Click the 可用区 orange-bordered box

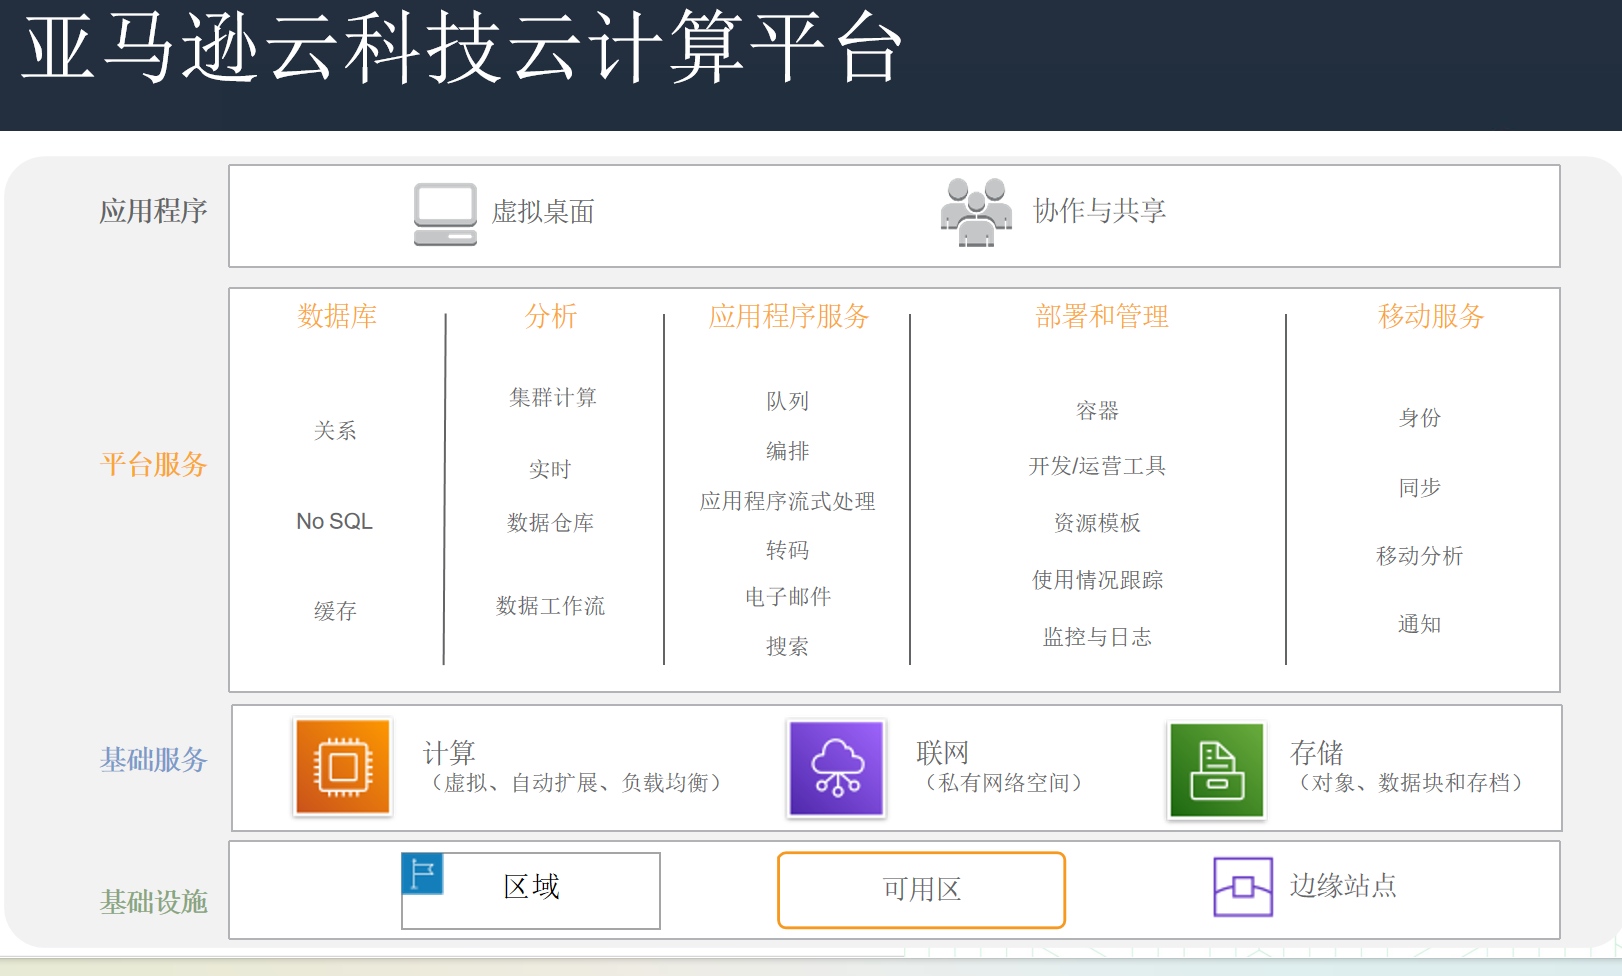click(x=921, y=889)
